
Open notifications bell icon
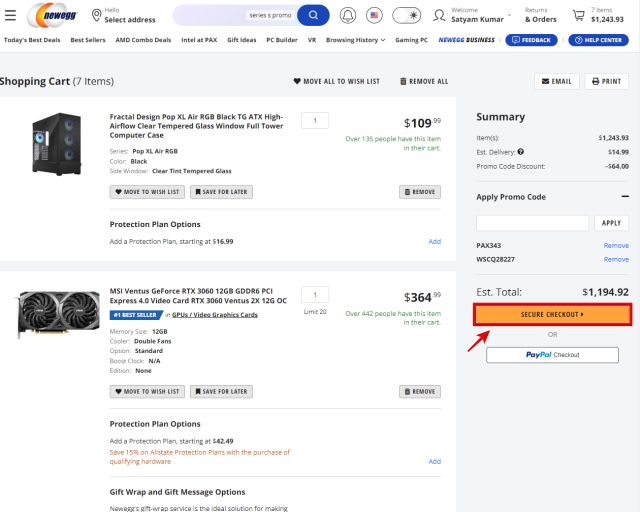(x=348, y=15)
